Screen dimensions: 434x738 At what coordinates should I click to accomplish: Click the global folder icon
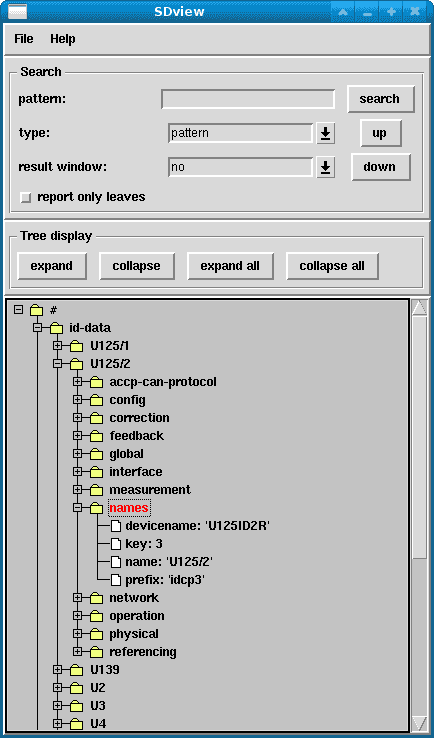click(96, 454)
